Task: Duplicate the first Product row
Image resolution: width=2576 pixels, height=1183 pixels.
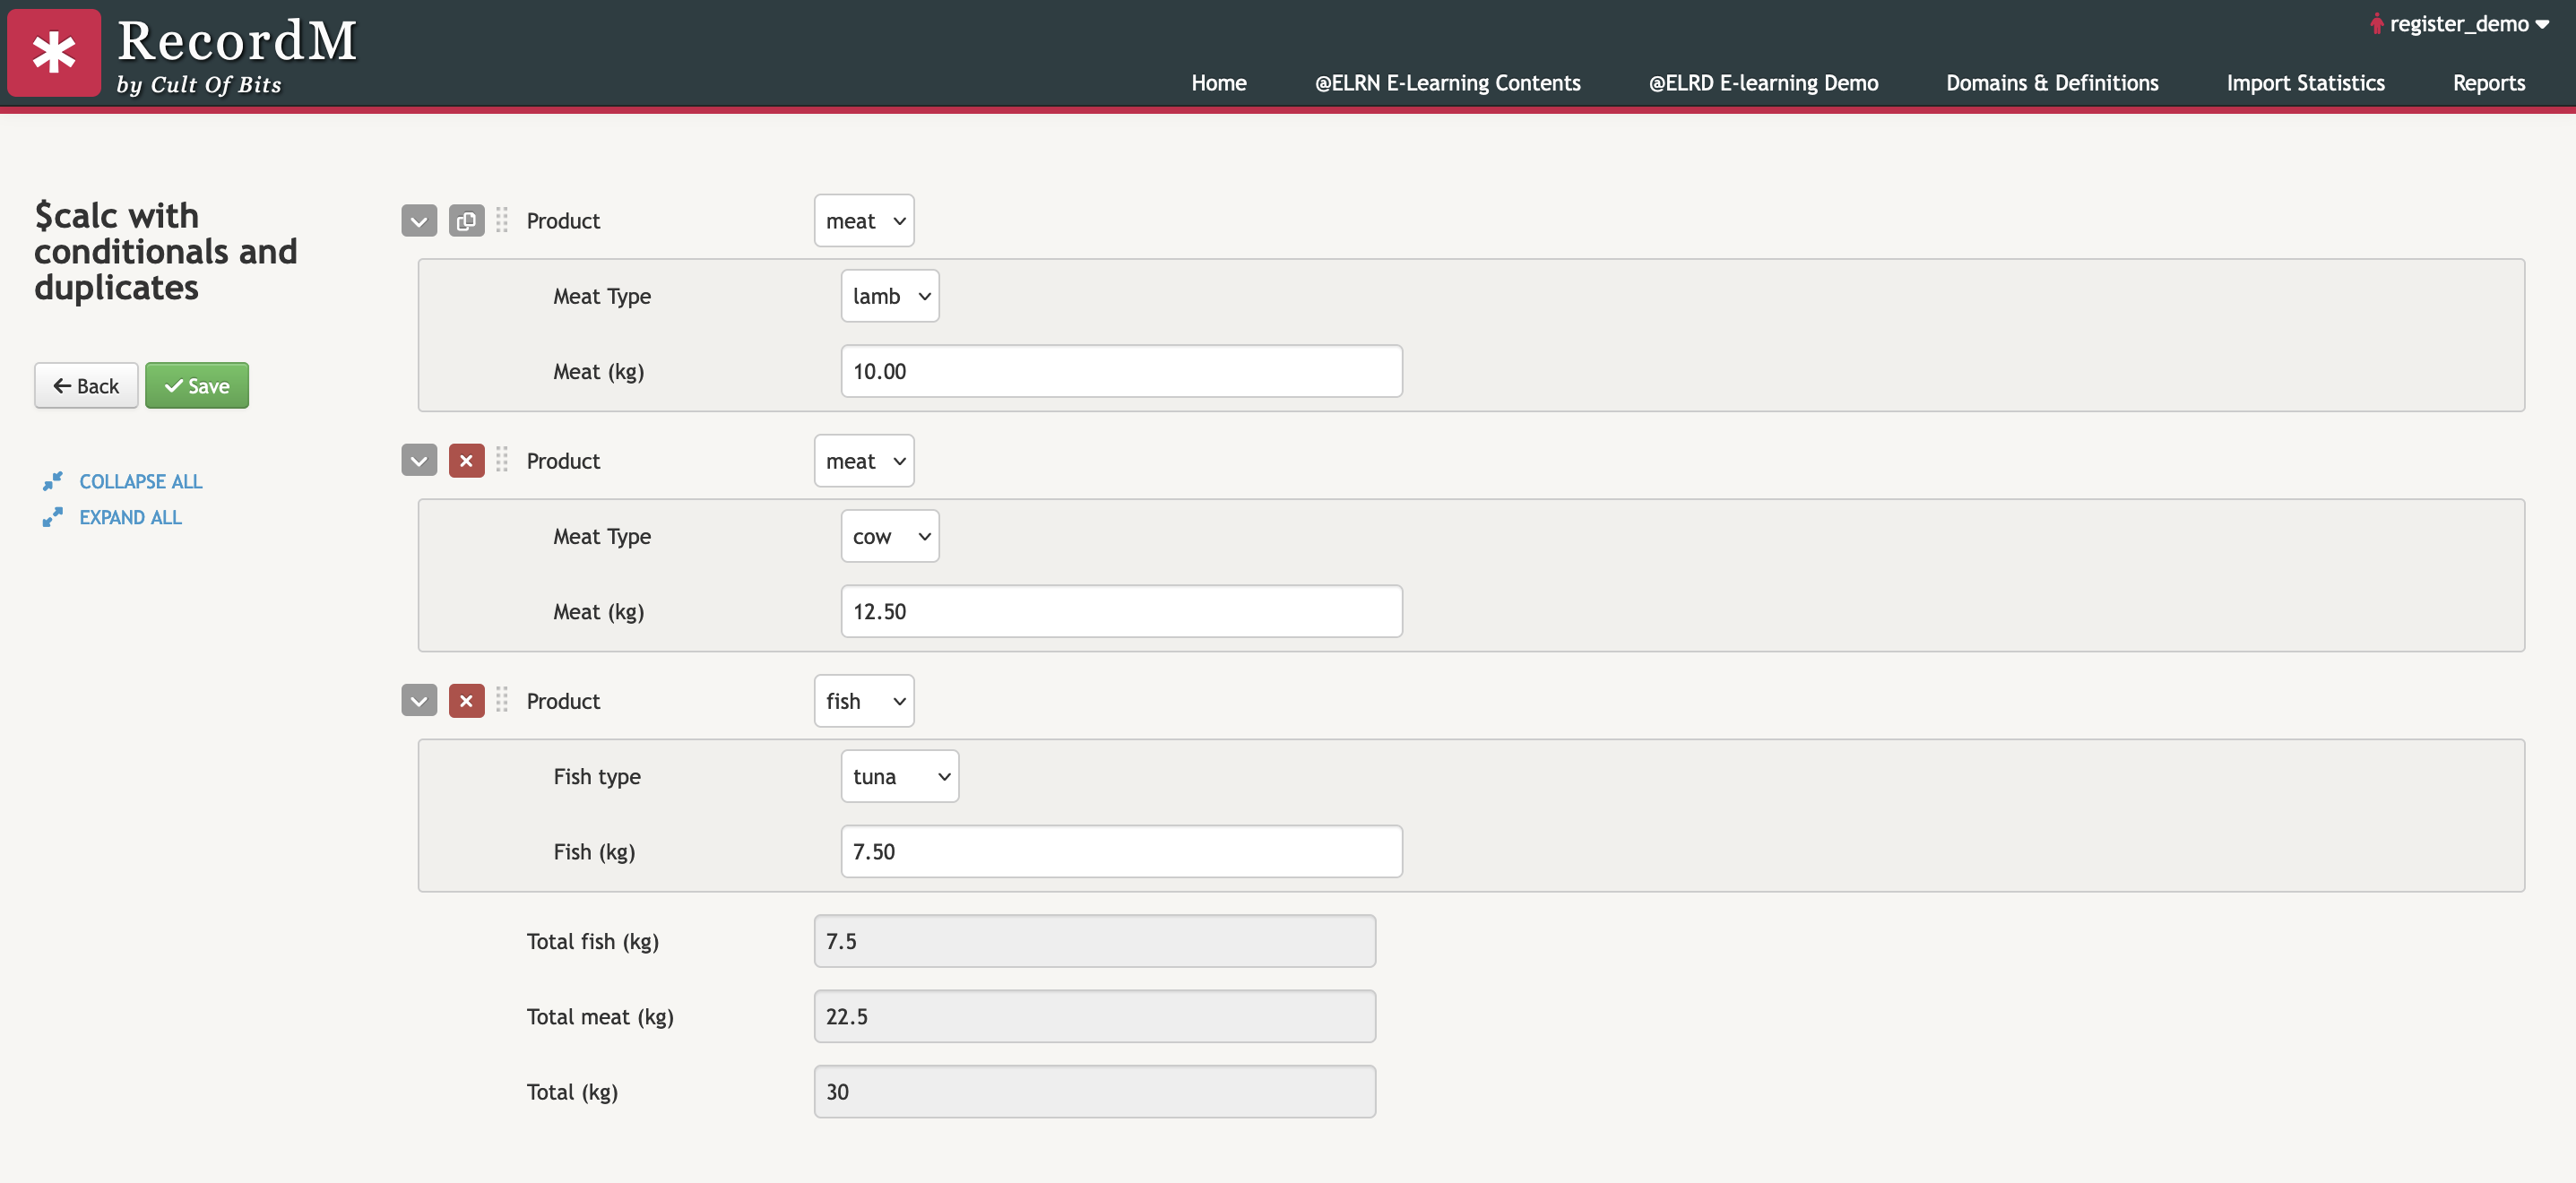Action: pos(466,221)
